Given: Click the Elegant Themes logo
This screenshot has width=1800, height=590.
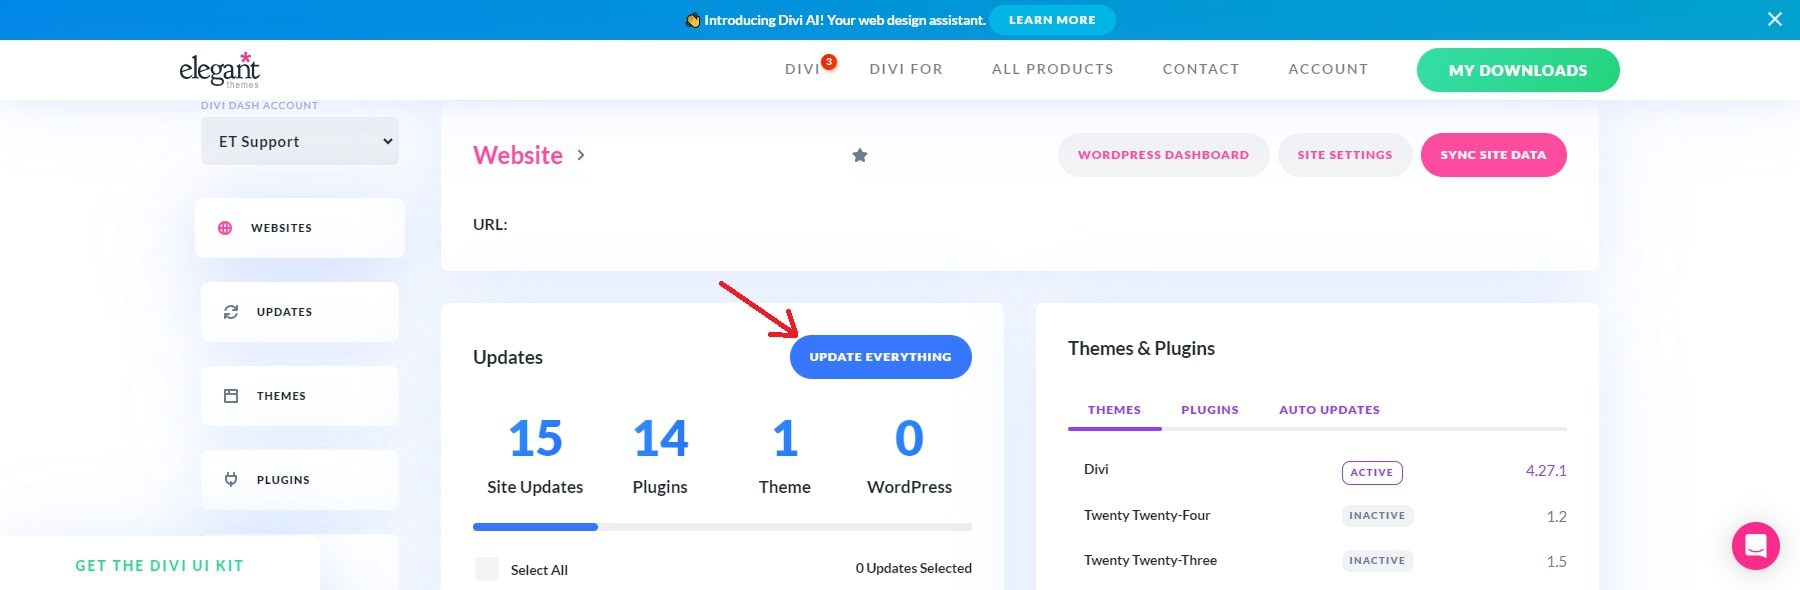Looking at the screenshot, I should (219, 69).
